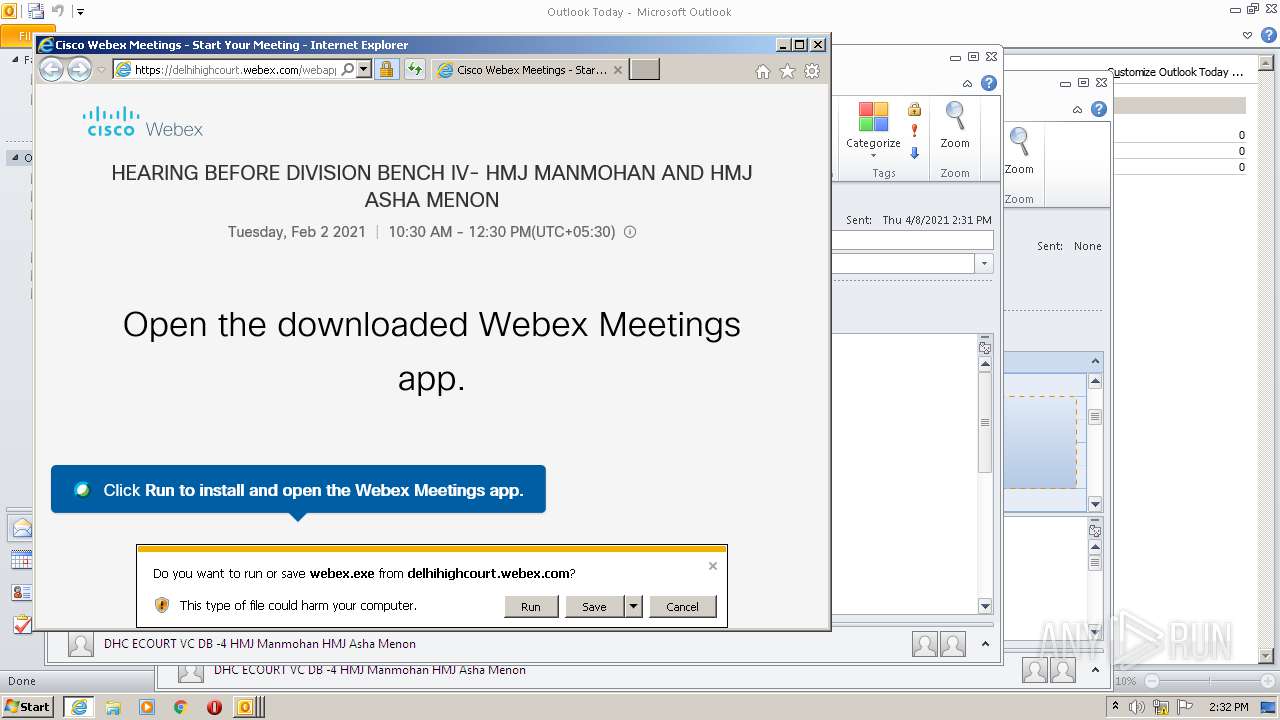This screenshot has width=1280, height=720.
Task: Click sender DHC ECOURT name in front message
Action: (260, 644)
